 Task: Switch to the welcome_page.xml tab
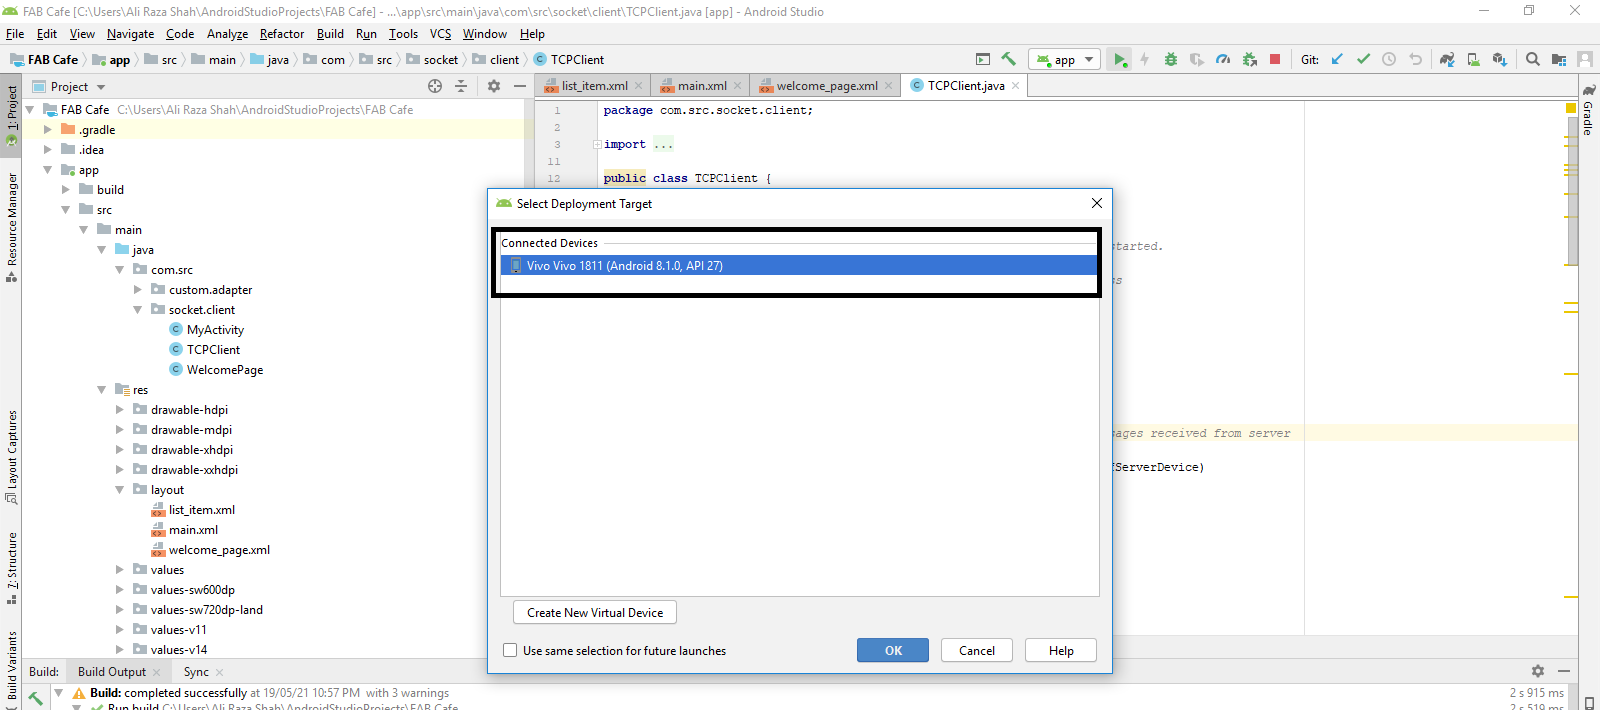(827, 86)
